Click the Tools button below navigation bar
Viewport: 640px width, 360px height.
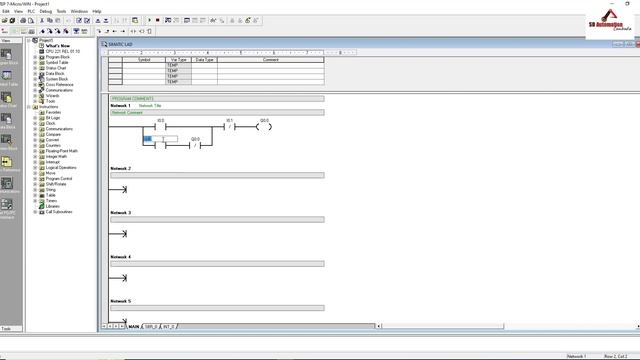[11, 328]
